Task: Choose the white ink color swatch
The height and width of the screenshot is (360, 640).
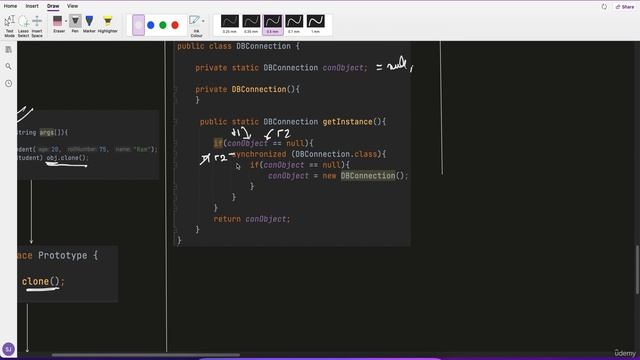Action: [x=138, y=25]
